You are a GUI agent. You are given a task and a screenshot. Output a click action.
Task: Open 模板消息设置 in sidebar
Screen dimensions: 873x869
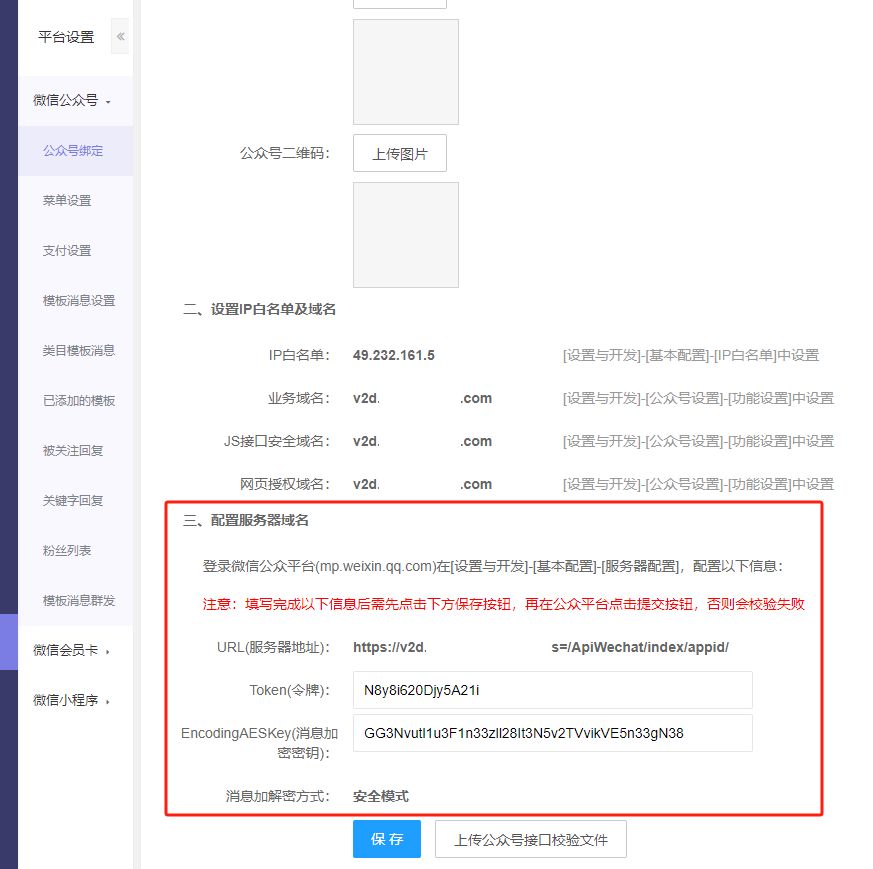[79, 301]
